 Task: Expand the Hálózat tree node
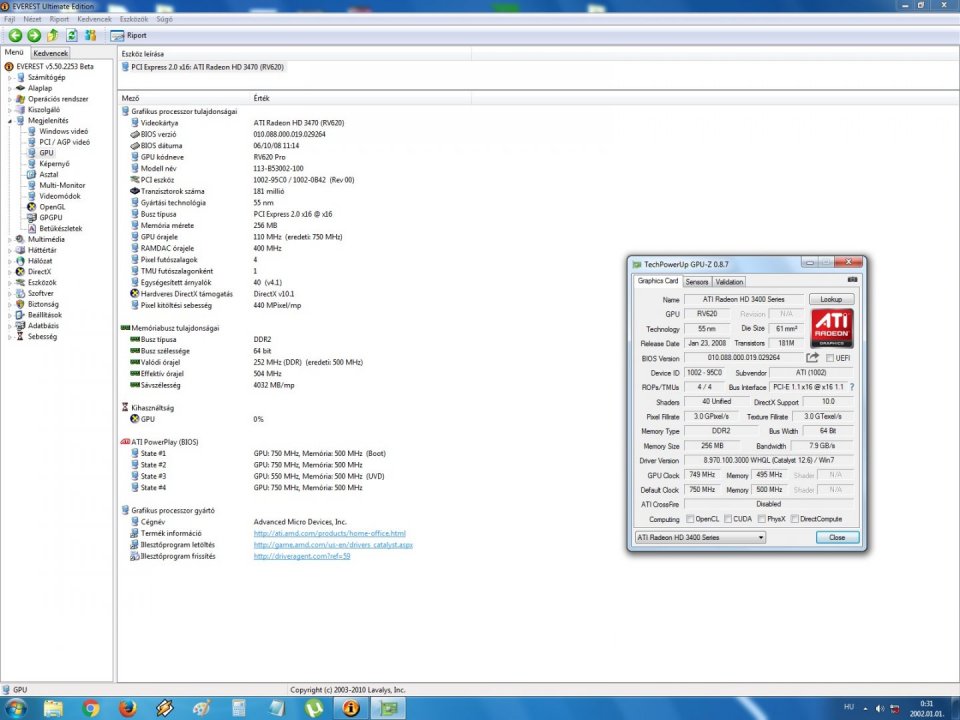10,261
